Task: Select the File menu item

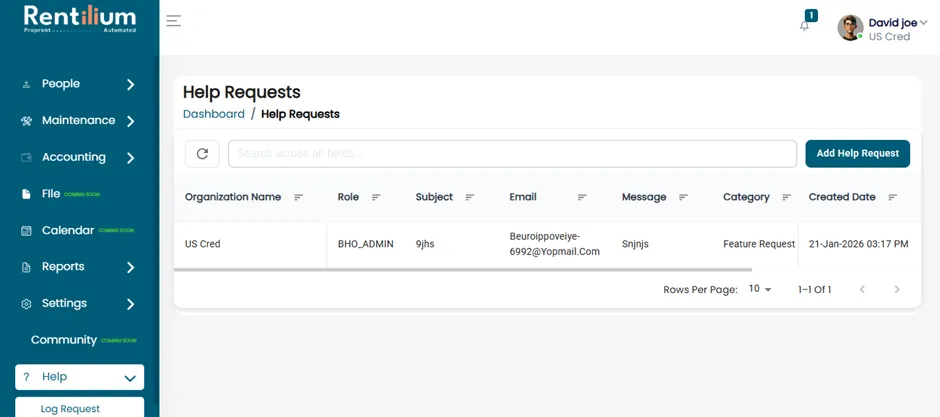Action: click(x=79, y=194)
